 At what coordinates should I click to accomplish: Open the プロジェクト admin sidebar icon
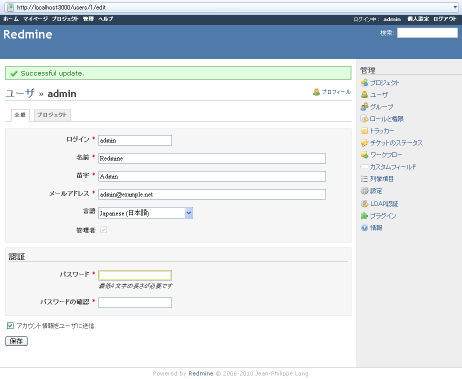[364, 82]
